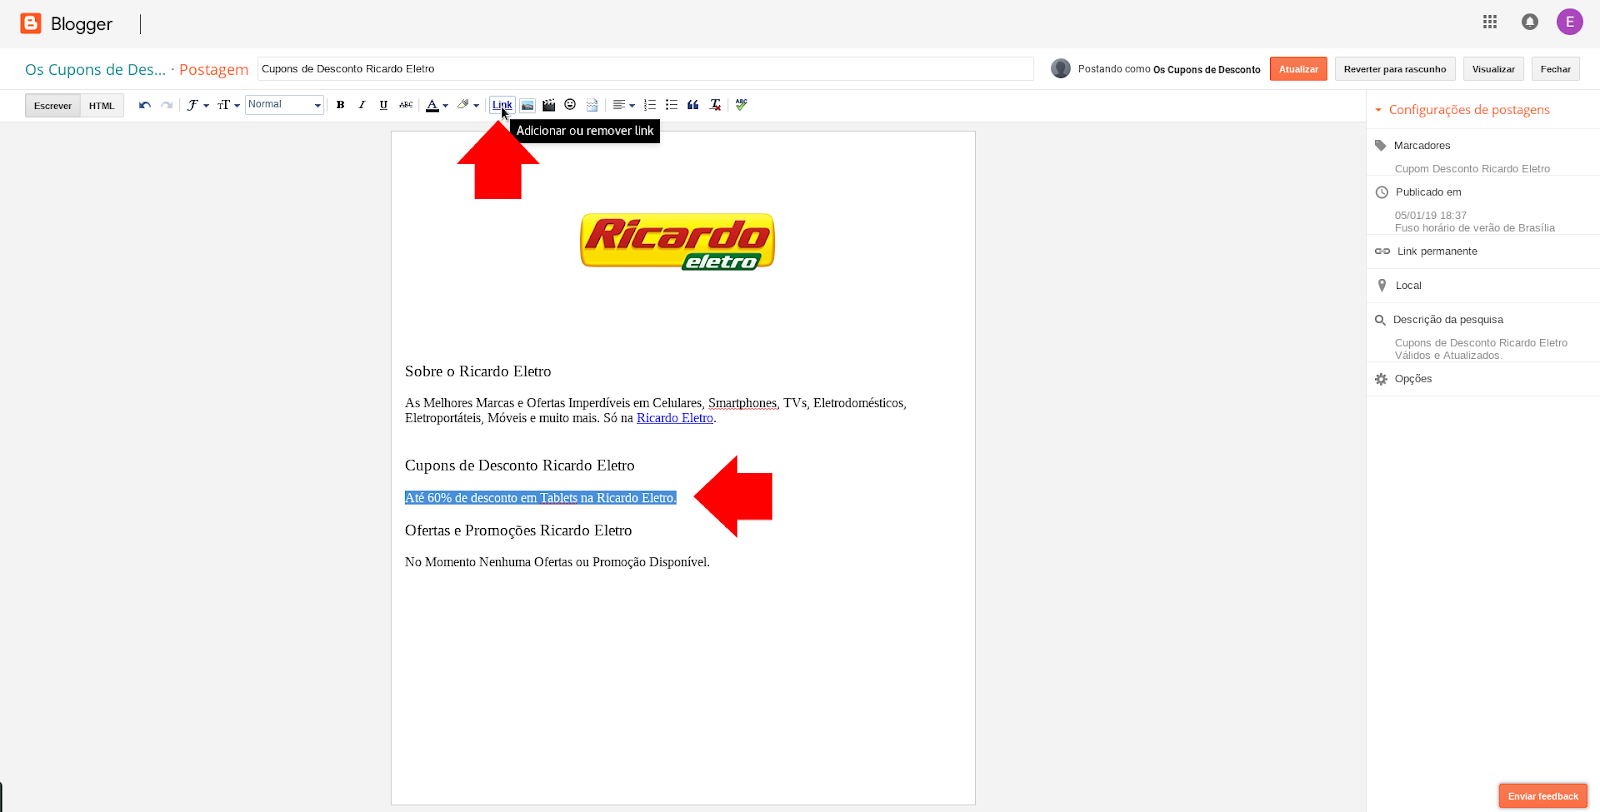Click the Enviar feedback button
Image resolution: width=1600 pixels, height=812 pixels.
[x=1543, y=796]
